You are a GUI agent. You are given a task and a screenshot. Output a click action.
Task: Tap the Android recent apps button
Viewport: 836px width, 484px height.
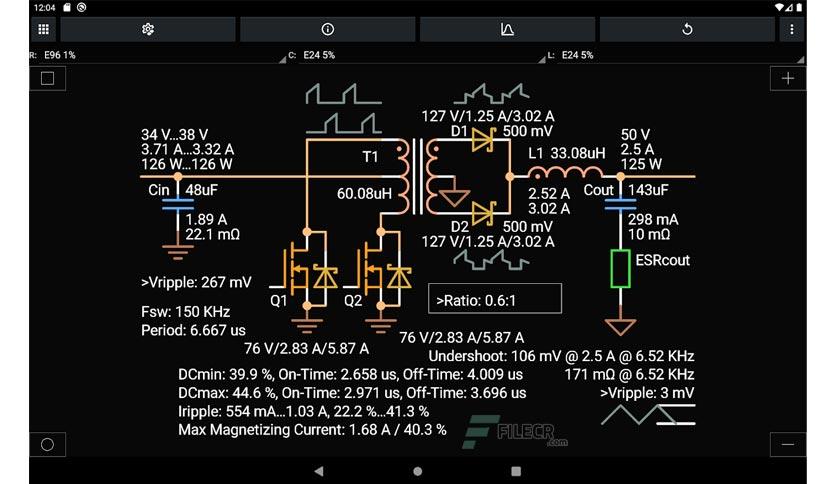(516, 471)
